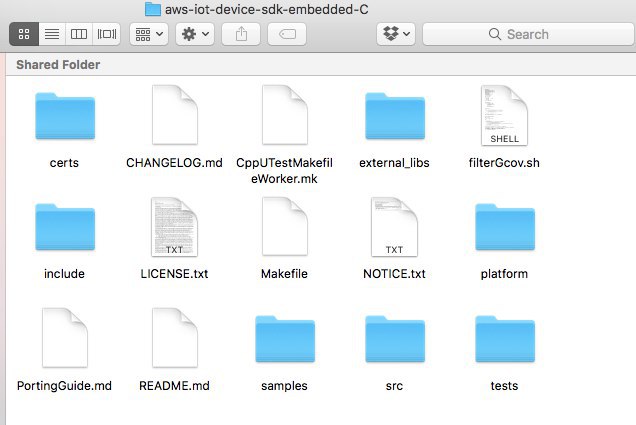The width and height of the screenshot is (636, 425).
Task: Select the src folder icon
Action: point(395,339)
